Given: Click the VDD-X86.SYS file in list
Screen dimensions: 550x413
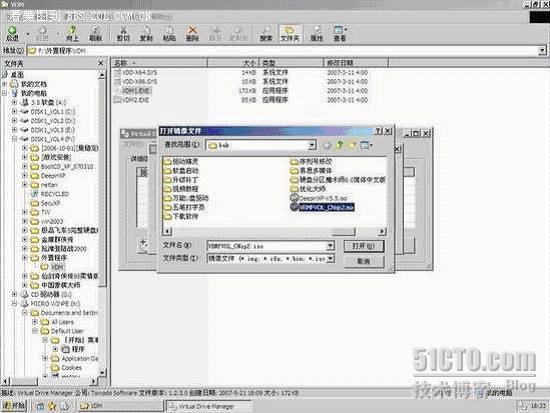Looking at the screenshot, I should tap(136, 81).
